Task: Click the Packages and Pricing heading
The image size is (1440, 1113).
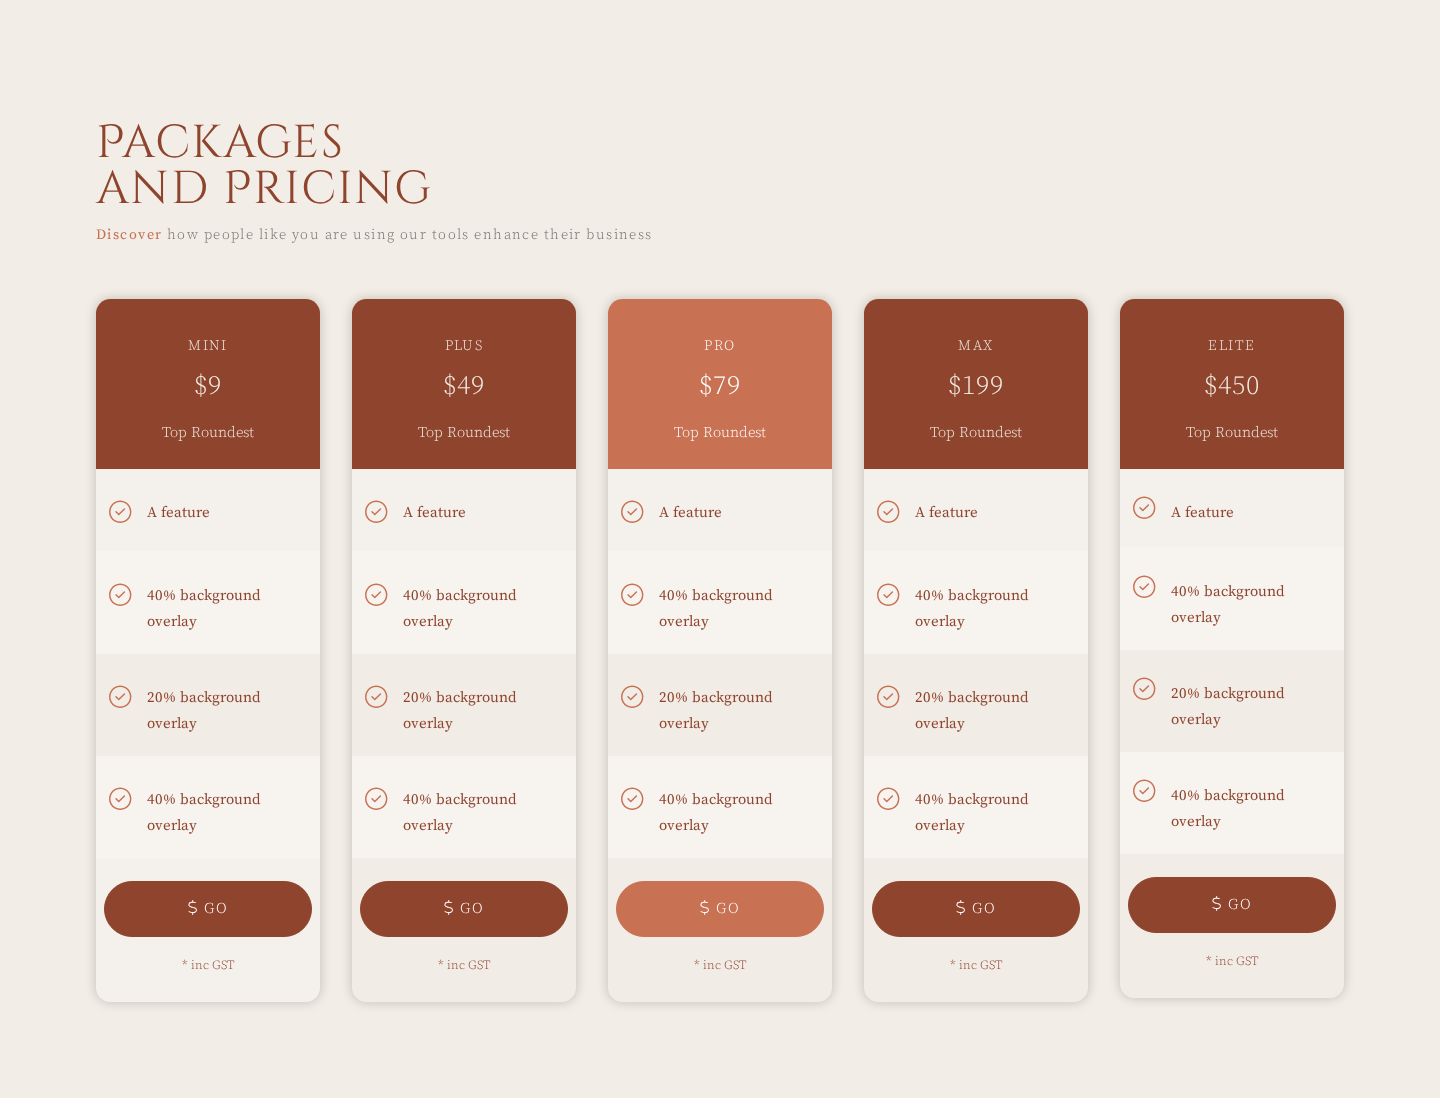Action: point(264,165)
